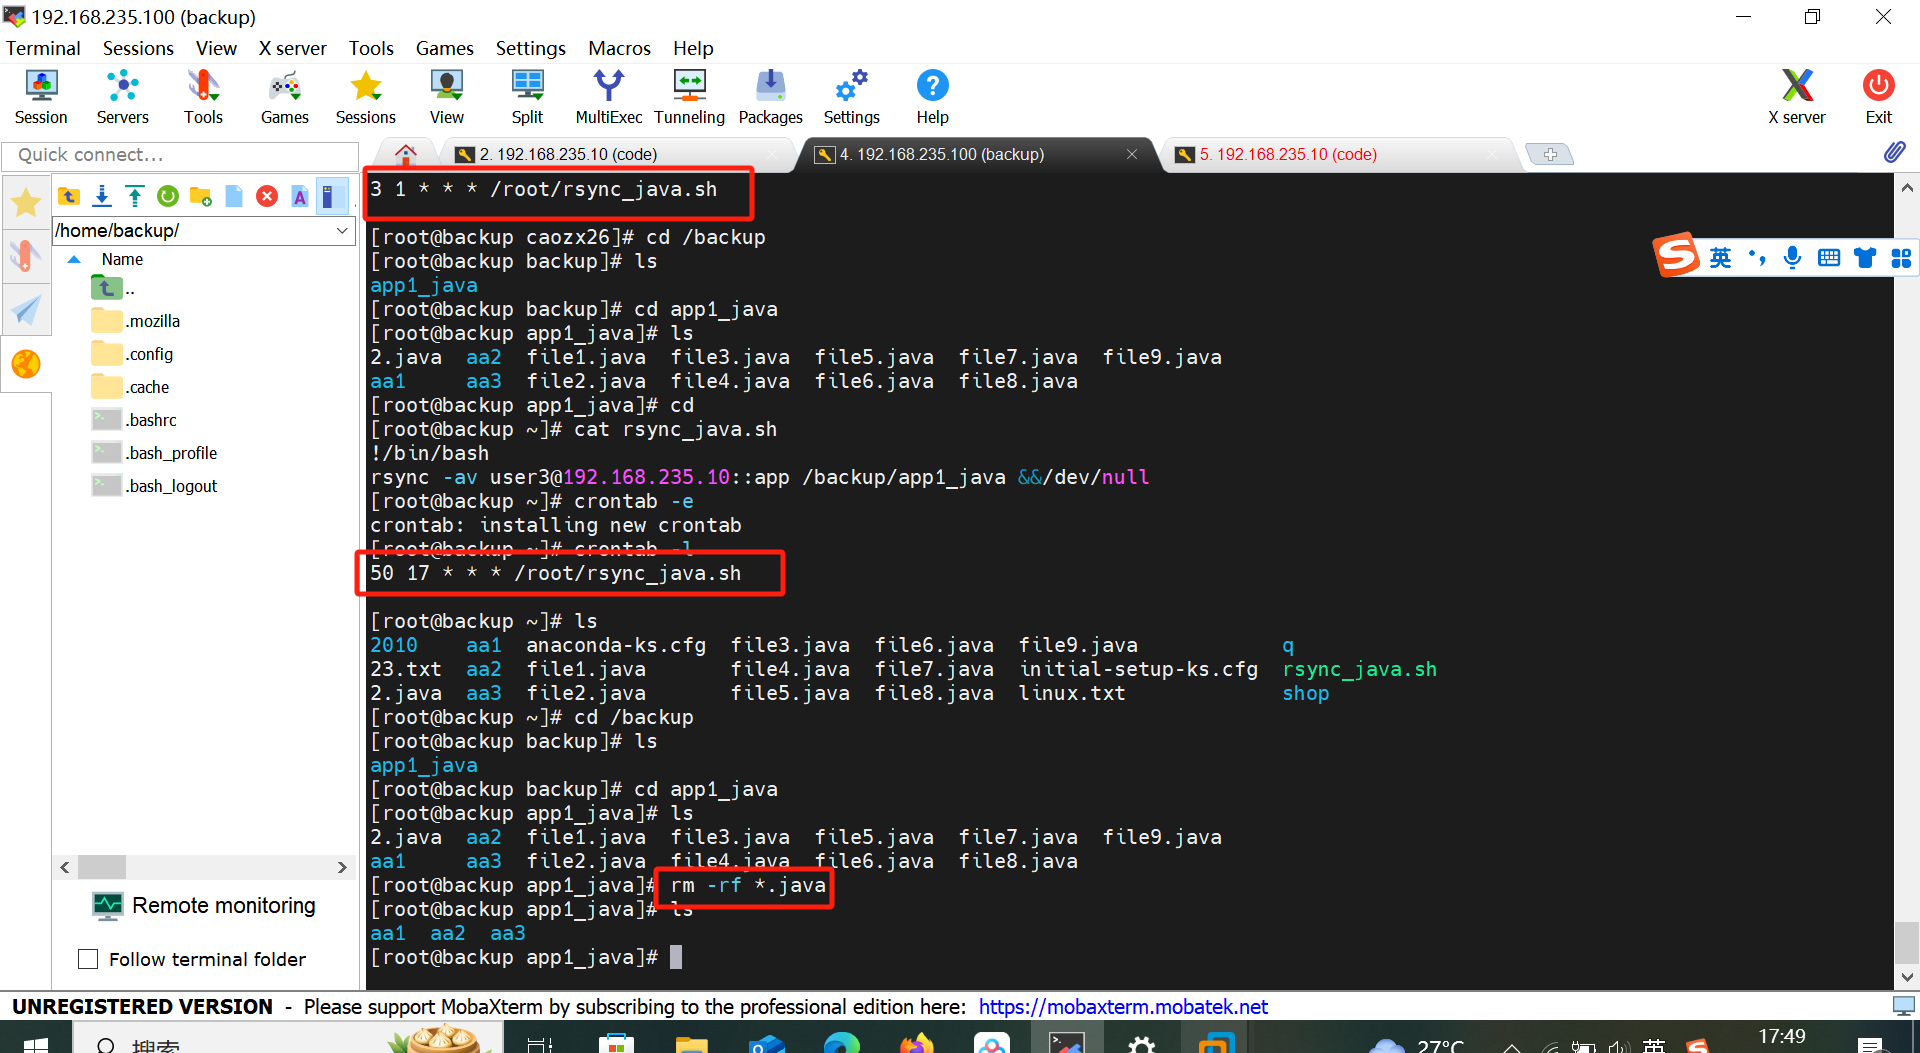
Task: Open the Sessions star toolbar icon
Action: 366,97
